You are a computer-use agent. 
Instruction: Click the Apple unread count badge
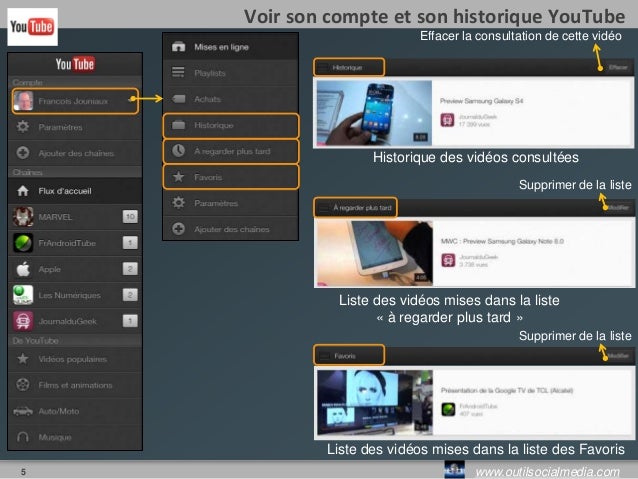pos(130,269)
